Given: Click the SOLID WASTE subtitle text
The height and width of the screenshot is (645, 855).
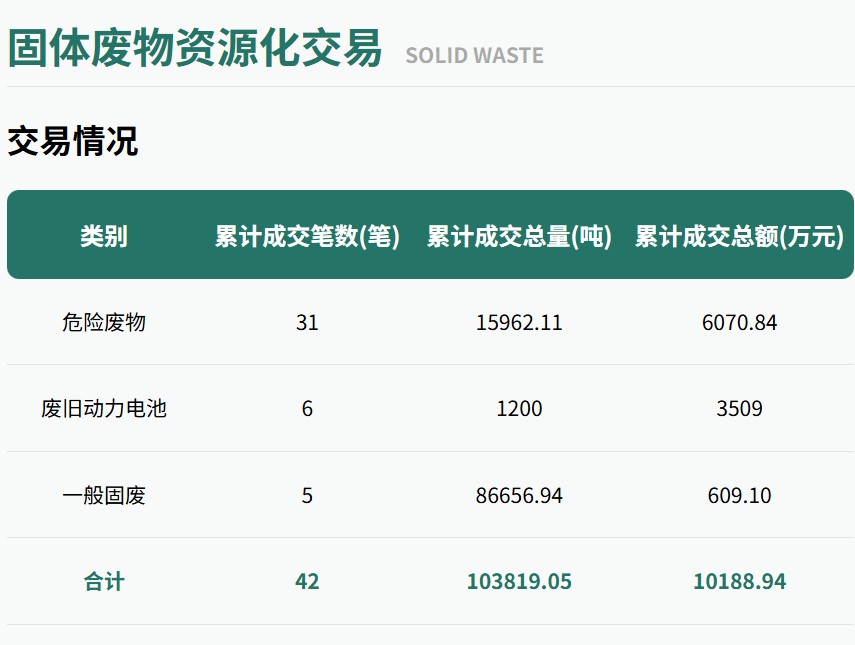Looking at the screenshot, I should point(474,56).
